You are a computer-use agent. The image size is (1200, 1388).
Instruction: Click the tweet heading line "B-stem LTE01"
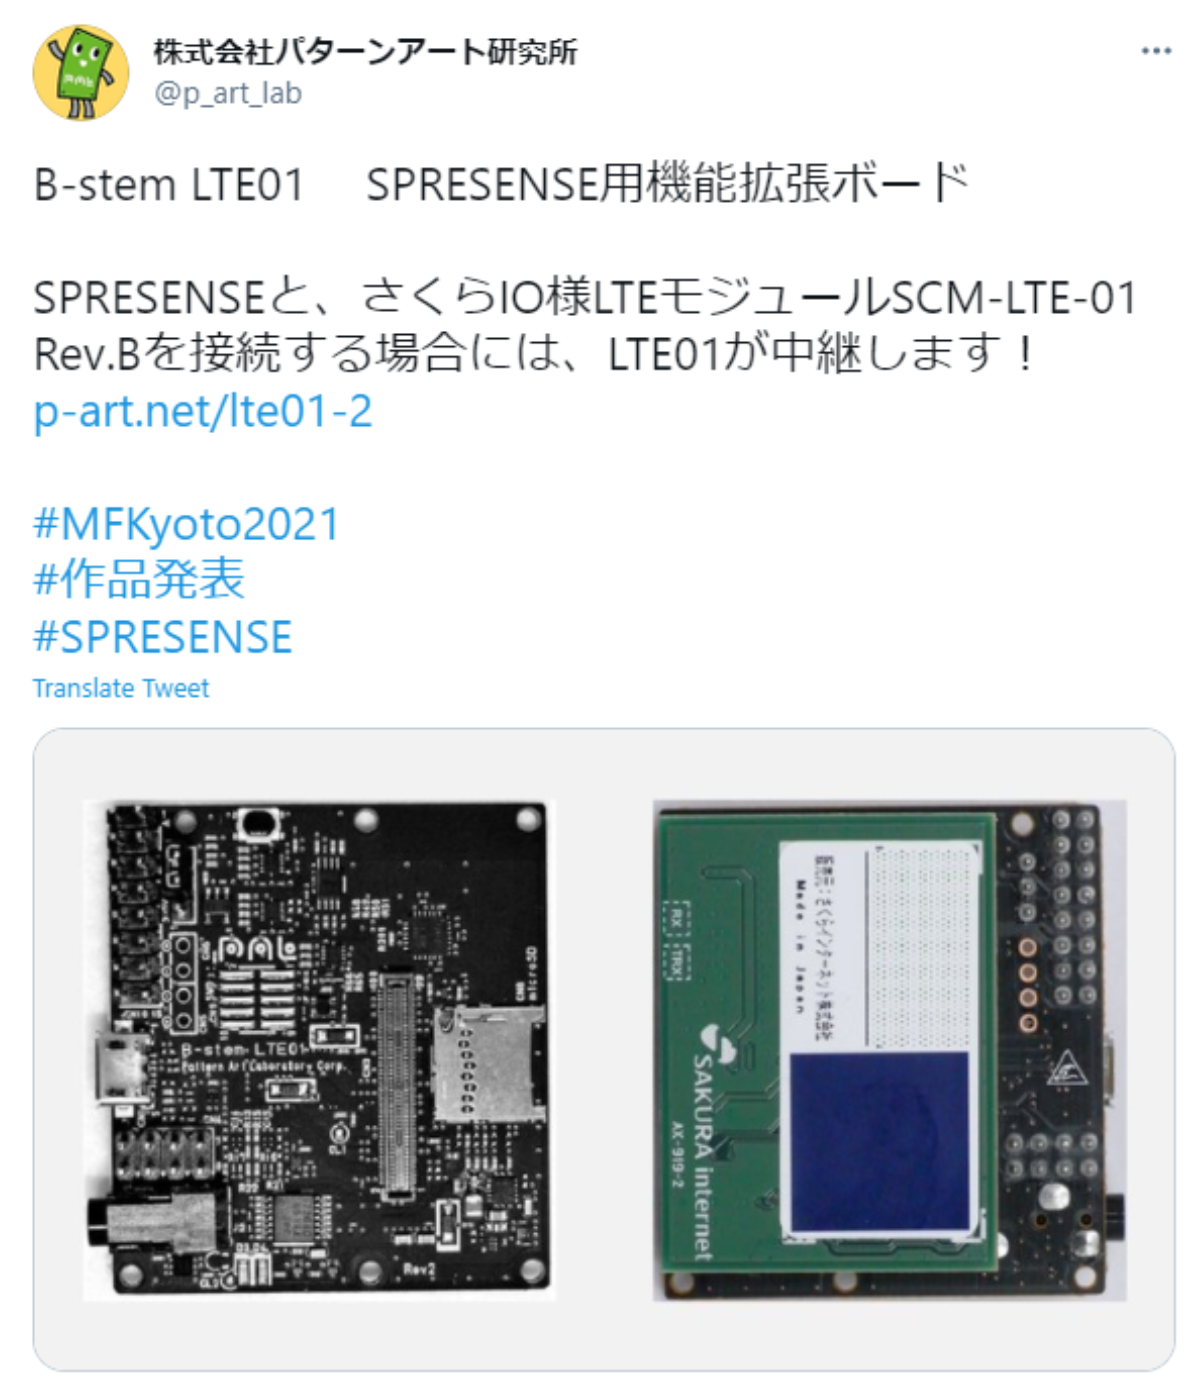[169, 185]
